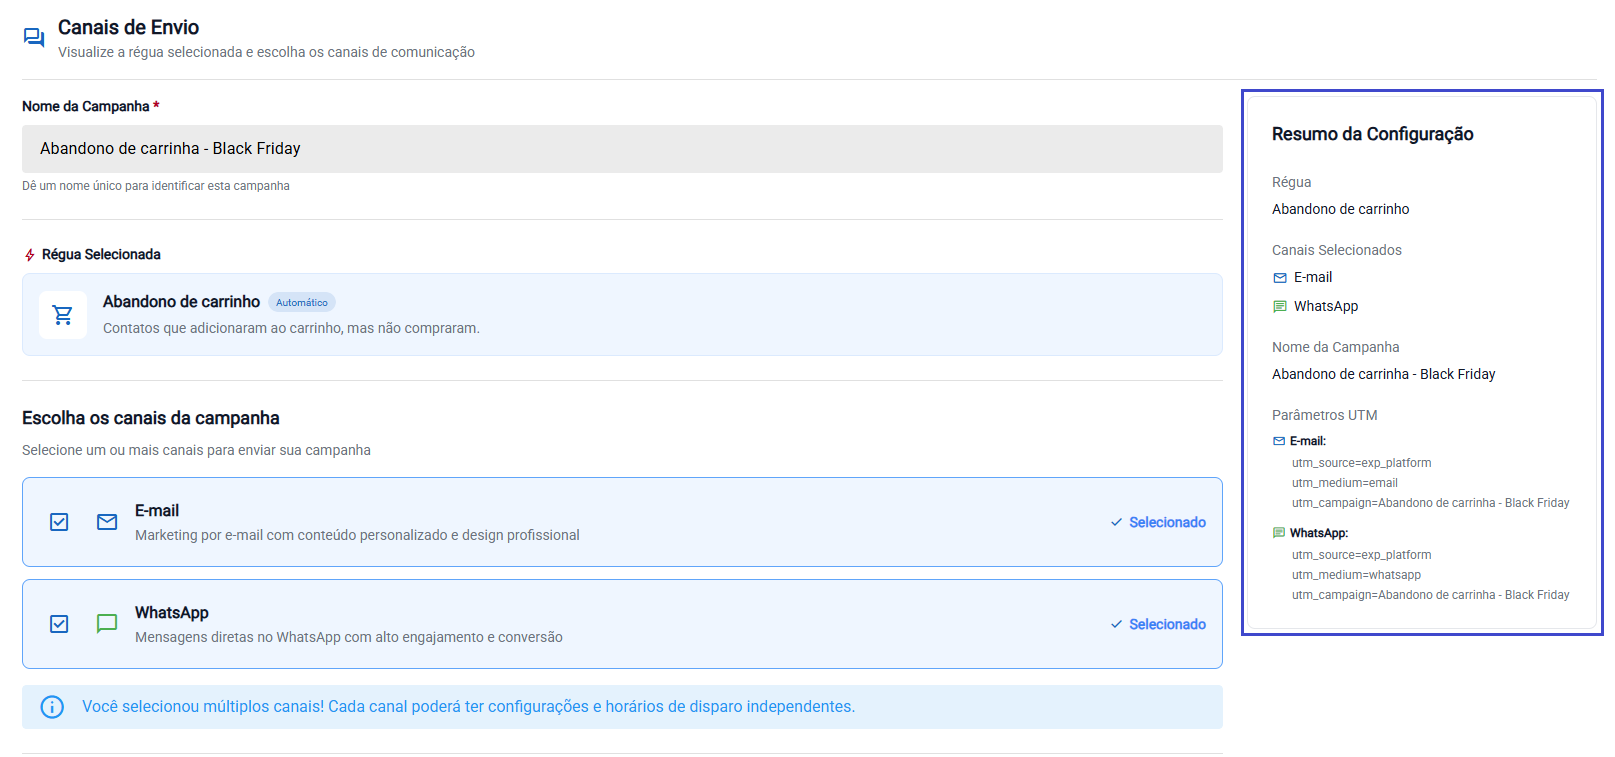Image resolution: width=1615 pixels, height=757 pixels.
Task: Click the Selecionado label on the E-mail card
Action: 1166,522
